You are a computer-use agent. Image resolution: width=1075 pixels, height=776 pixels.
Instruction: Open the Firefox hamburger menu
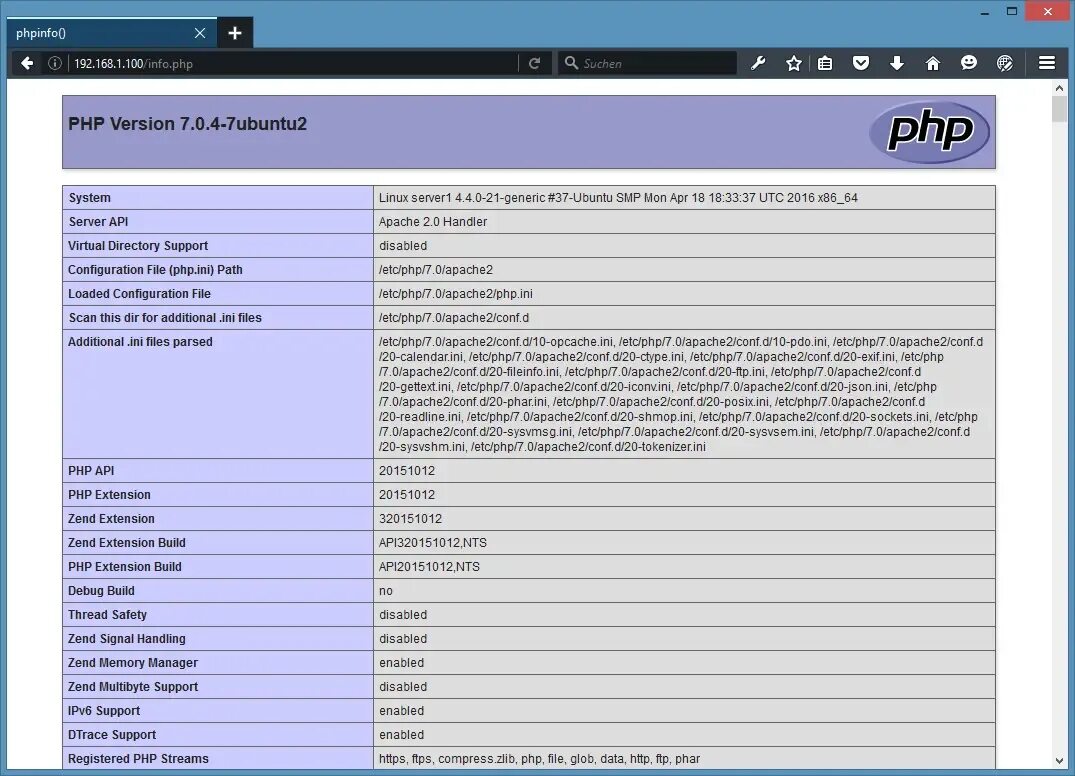[x=1046, y=62]
